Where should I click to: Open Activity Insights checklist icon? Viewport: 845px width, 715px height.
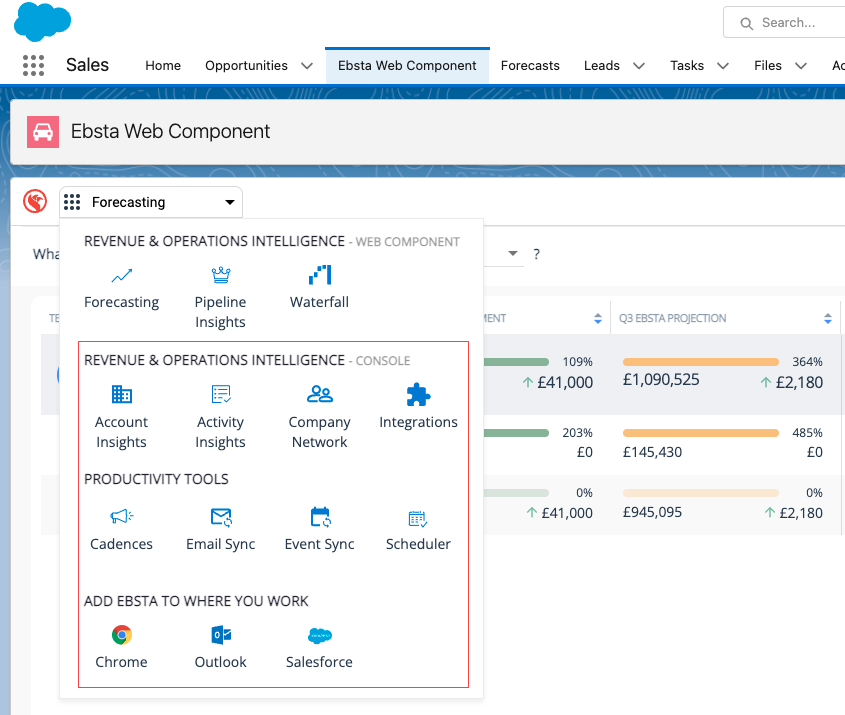pos(220,395)
